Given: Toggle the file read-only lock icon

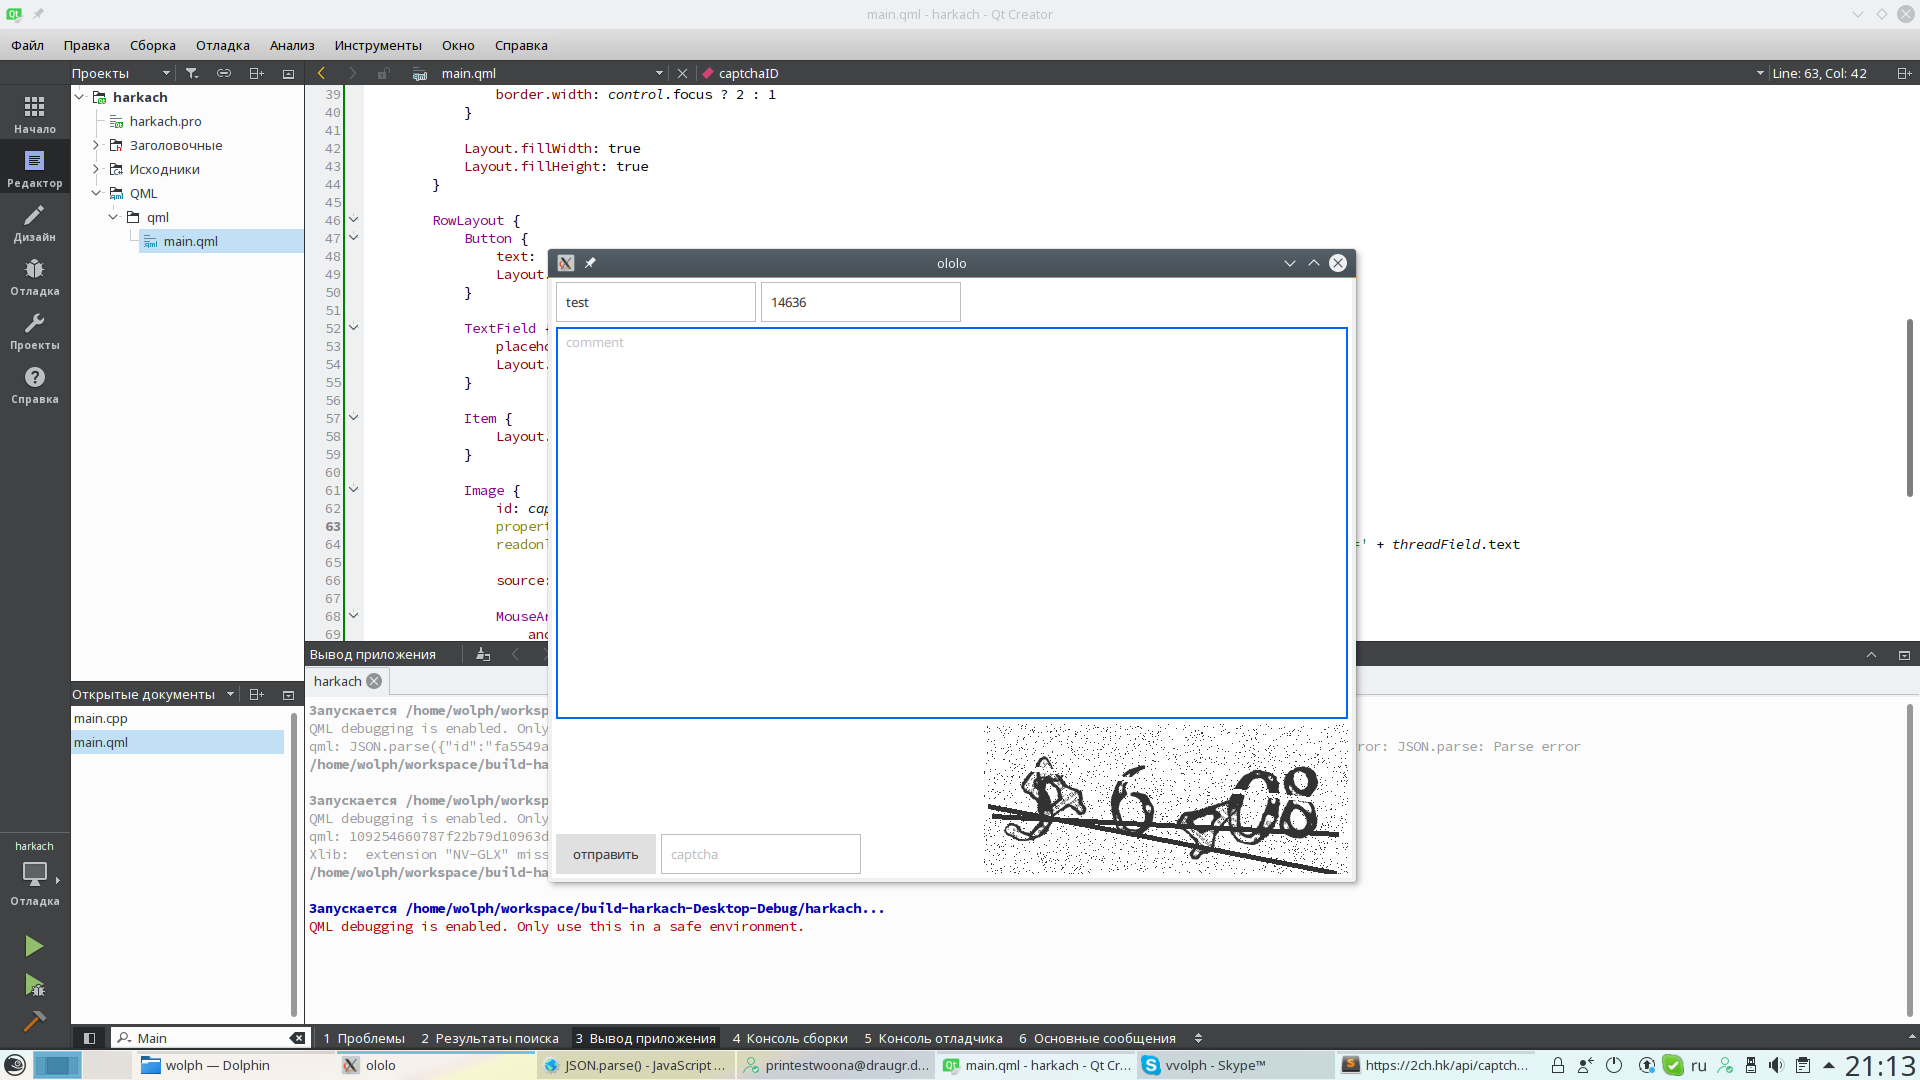Looking at the screenshot, I should pyautogui.click(x=383, y=73).
